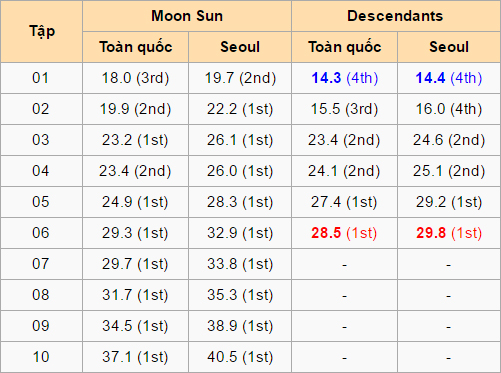Click the 15.5 (3rd) cell
Viewport: 501px width, 373px height.
click(344, 109)
